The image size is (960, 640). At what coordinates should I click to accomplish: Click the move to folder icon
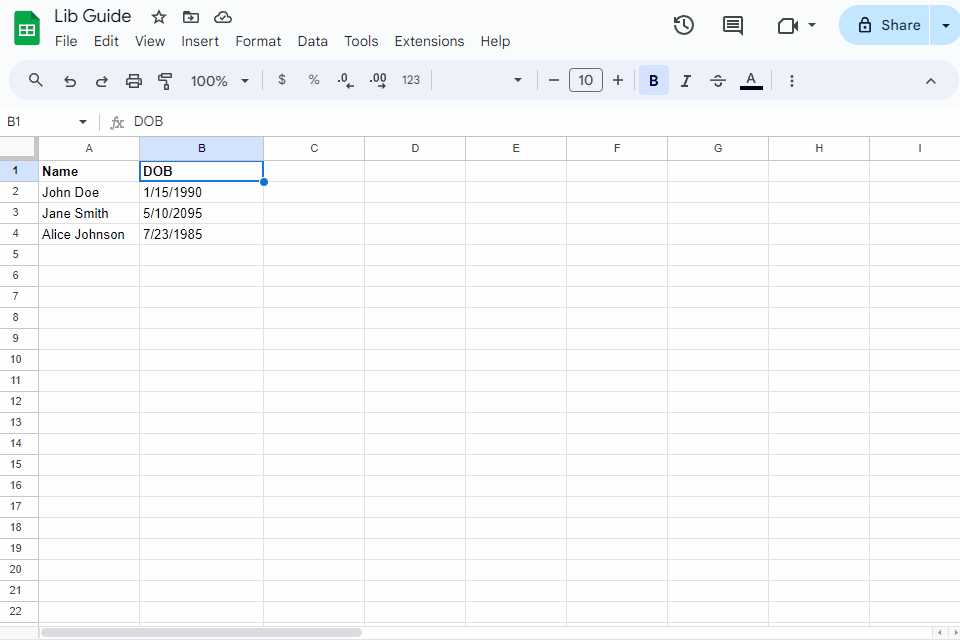[191, 17]
